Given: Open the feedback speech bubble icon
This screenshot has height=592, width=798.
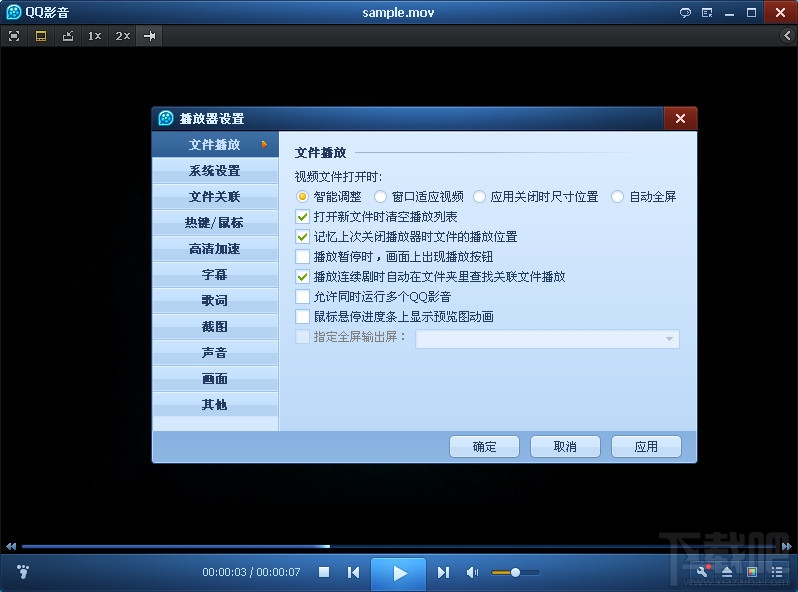Looking at the screenshot, I should pyautogui.click(x=685, y=13).
